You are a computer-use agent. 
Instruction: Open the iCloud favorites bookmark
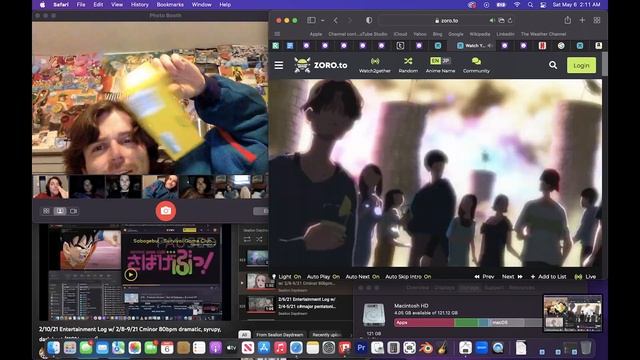click(400, 34)
